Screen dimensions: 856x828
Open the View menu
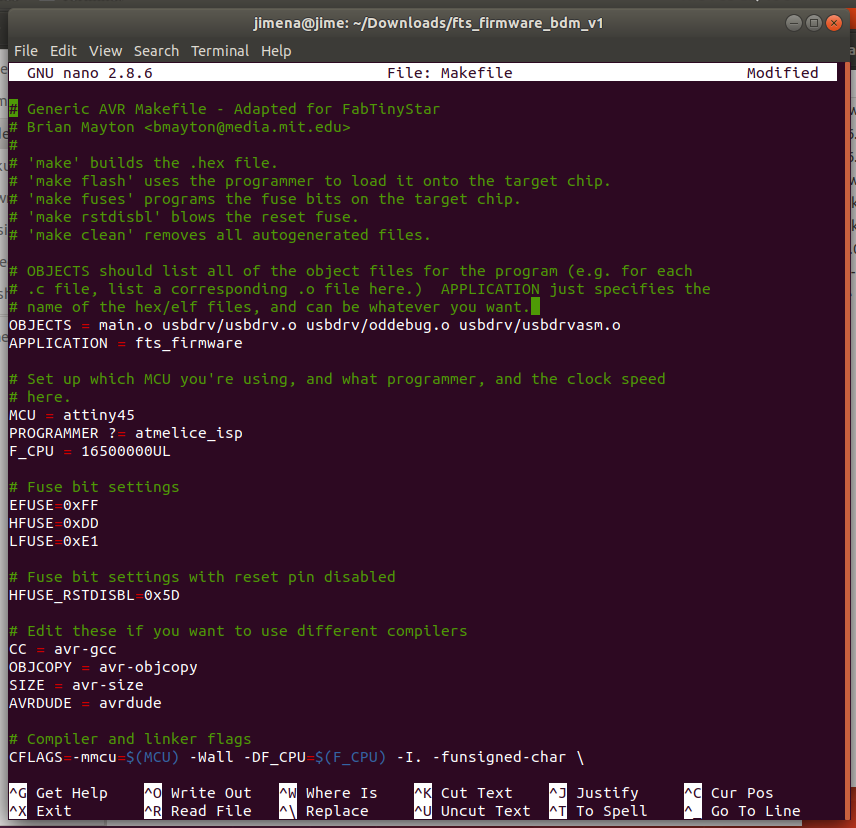[105, 51]
